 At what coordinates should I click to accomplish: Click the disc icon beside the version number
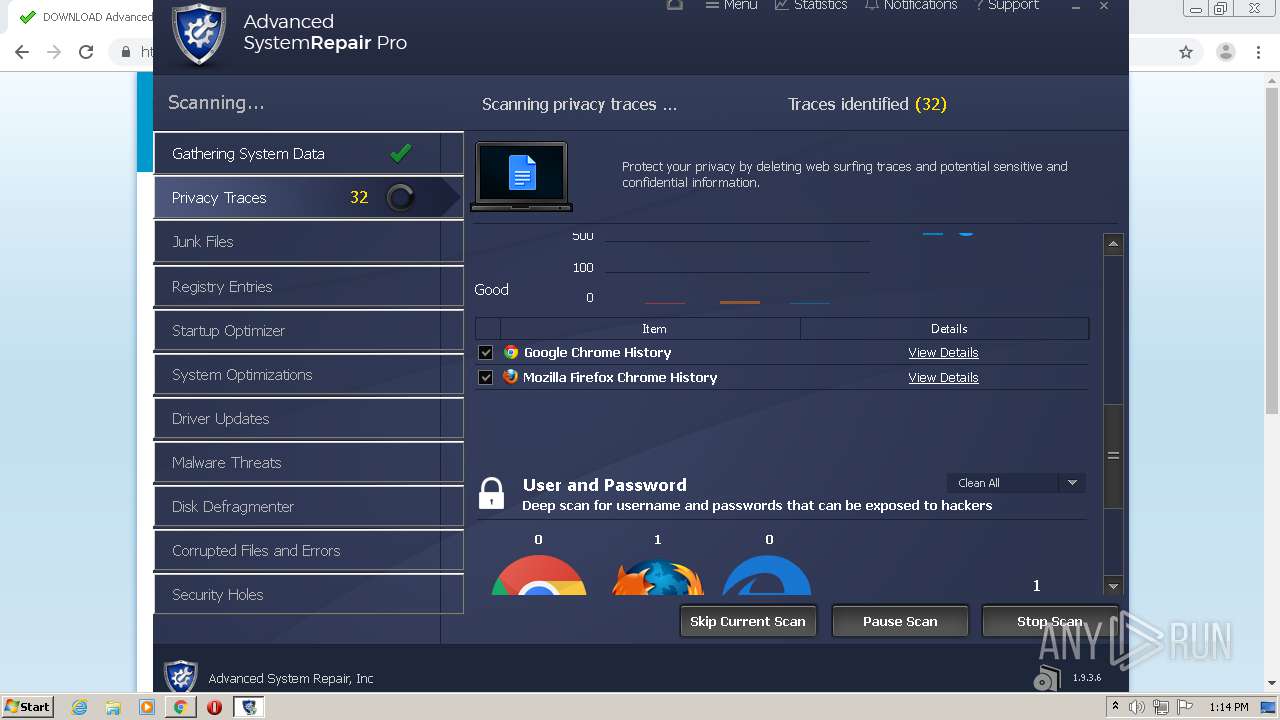pyautogui.click(x=1047, y=678)
